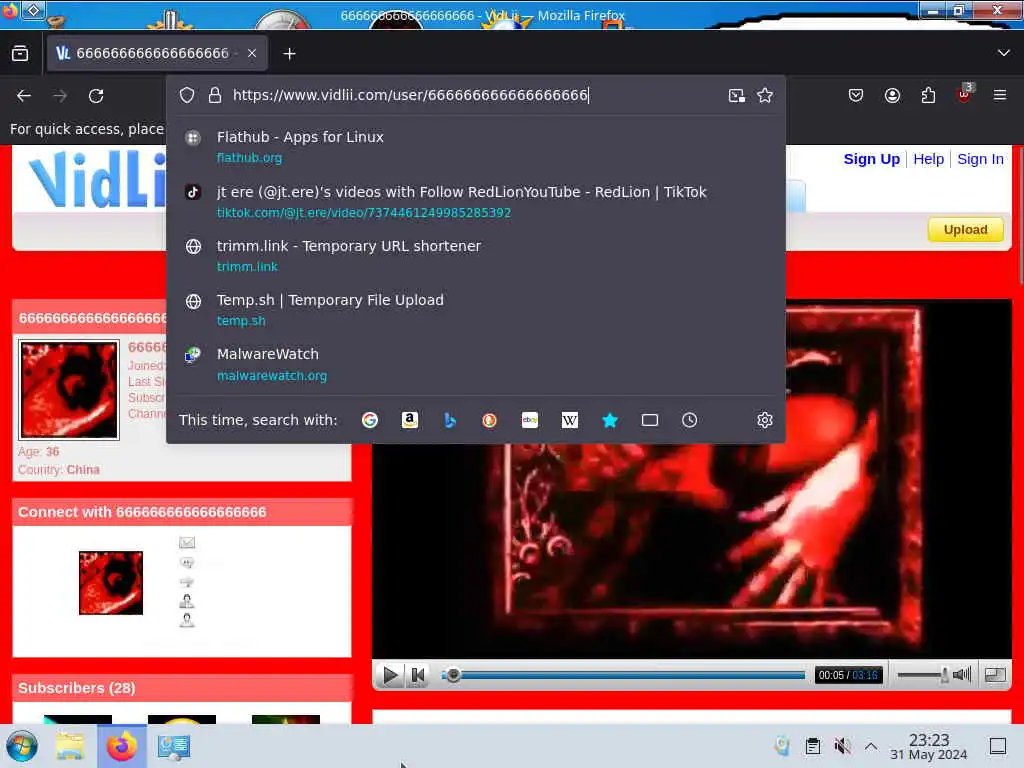This screenshot has height=768, width=1024.
Task: Close the 666666 VidLii tab
Action: click(252, 54)
